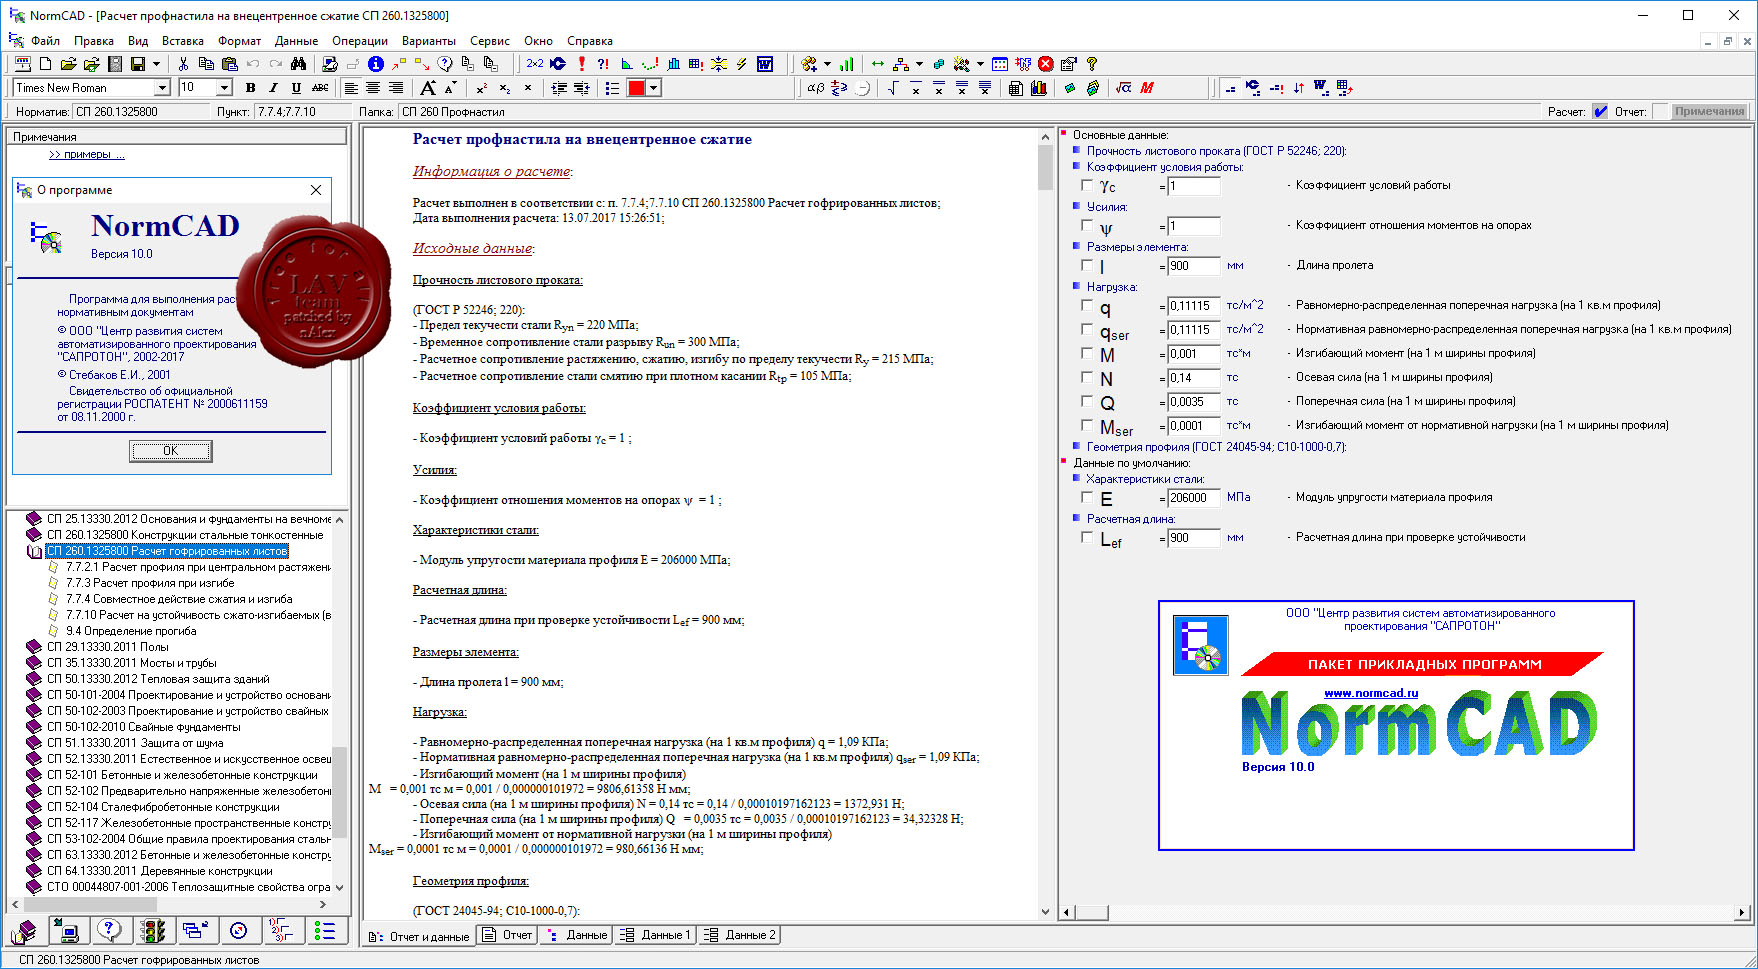Check the load q checkbox
Viewport: 1758px width, 969px height.
(x=1087, y=305)
